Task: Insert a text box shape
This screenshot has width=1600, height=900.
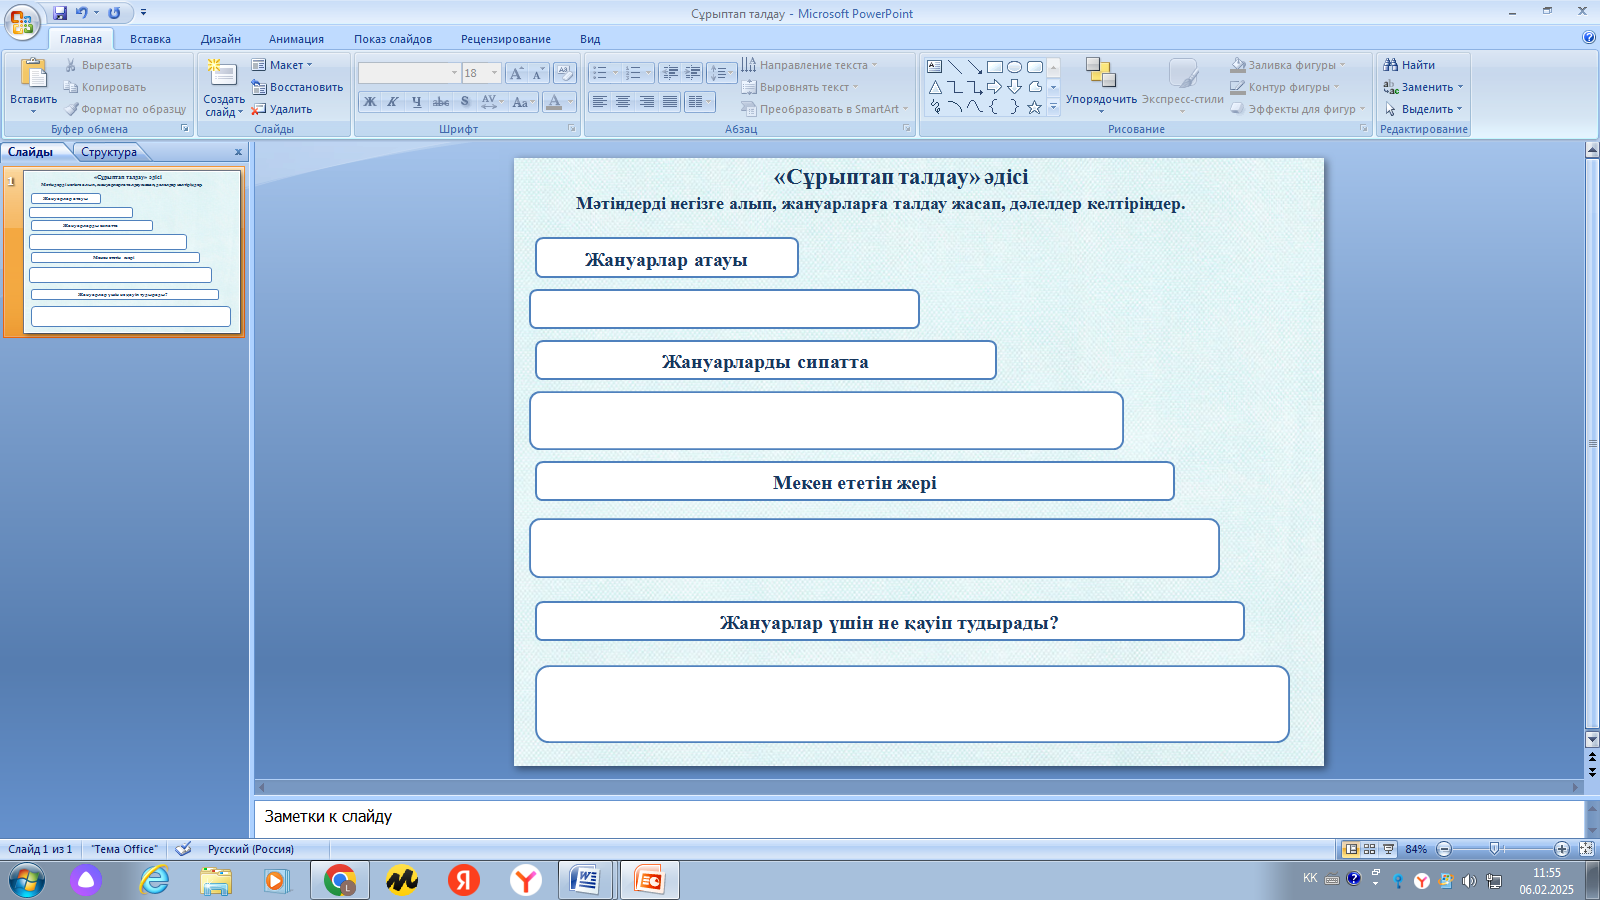Action: point(934,67)
